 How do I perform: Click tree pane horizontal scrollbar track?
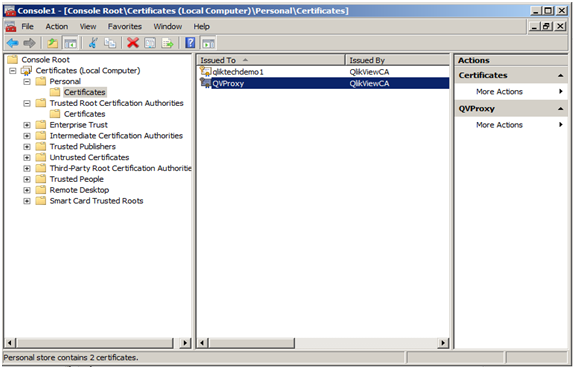click(x=177, y=343)
